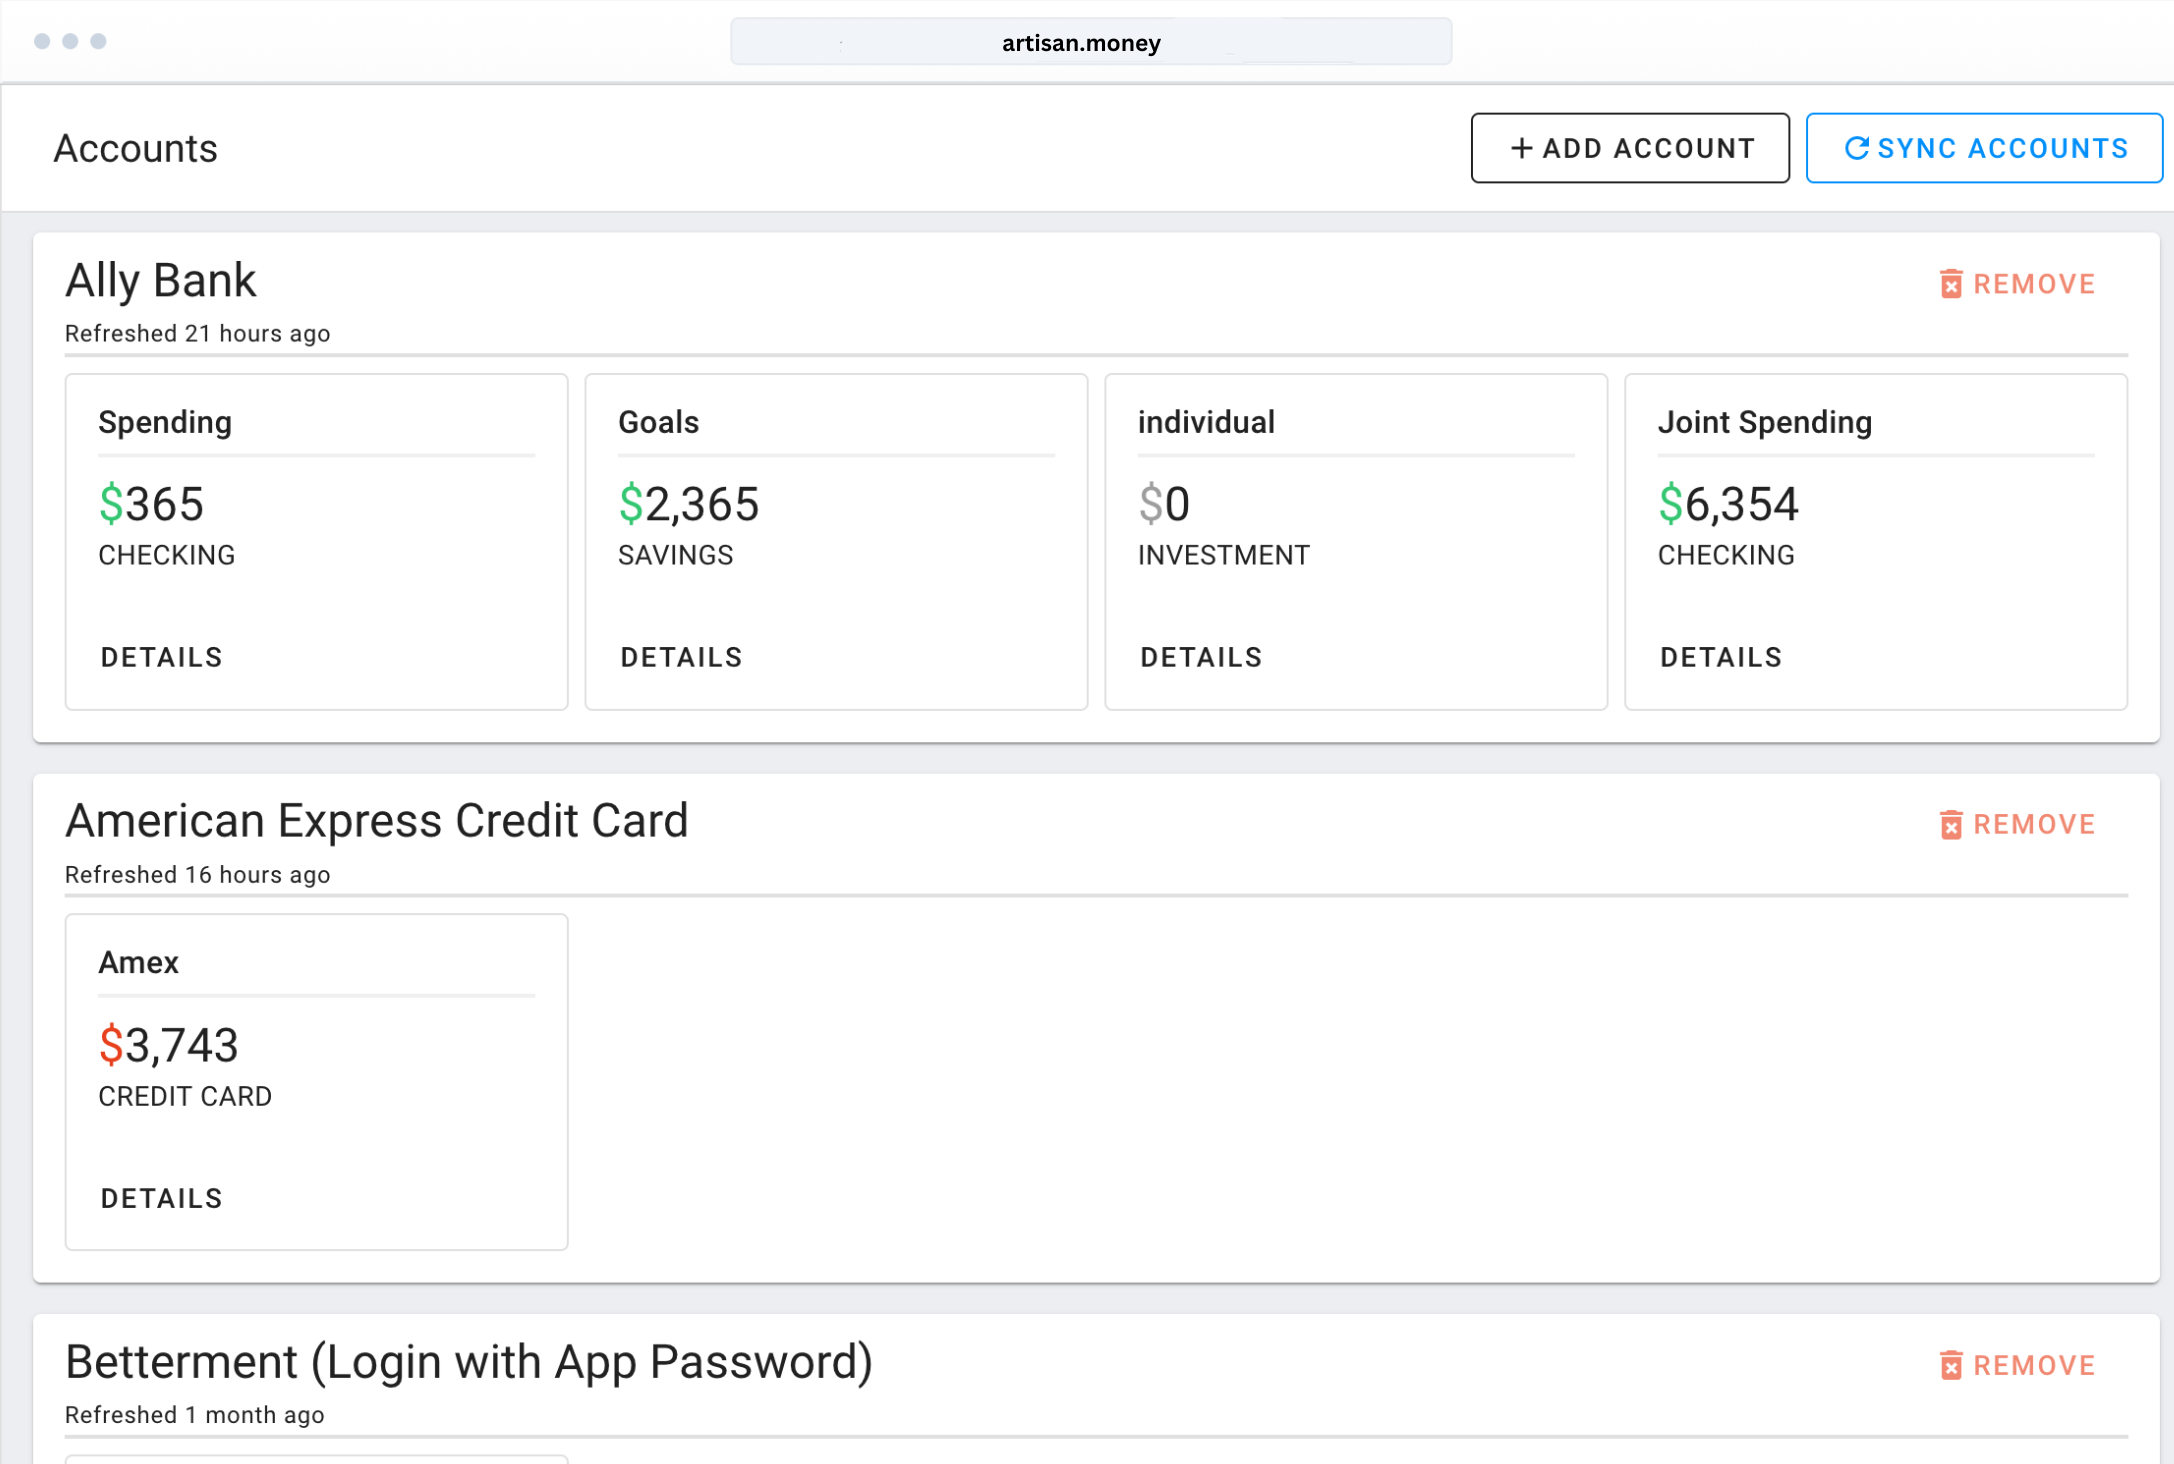Click trash icon for Betterment Remove
This screenshot has height=1464, width=2174.
1950,1365
